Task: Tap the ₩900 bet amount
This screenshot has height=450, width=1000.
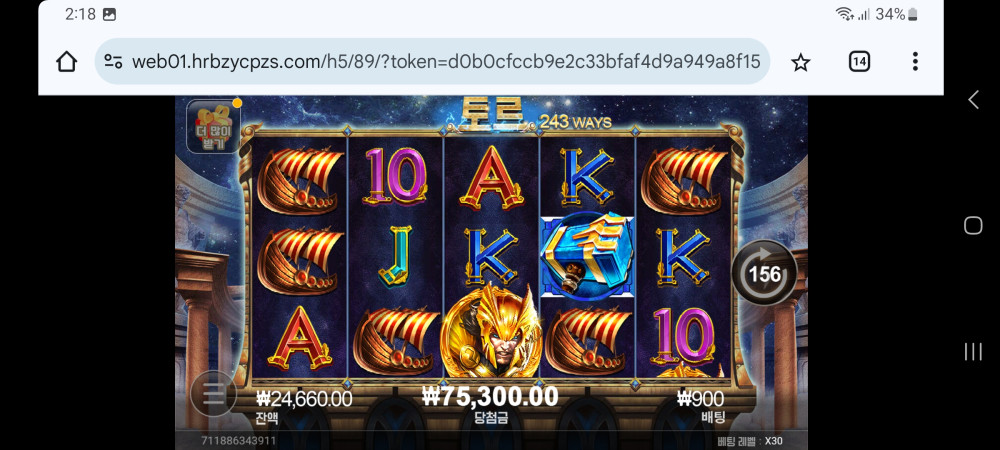Action: pos(700,399)
